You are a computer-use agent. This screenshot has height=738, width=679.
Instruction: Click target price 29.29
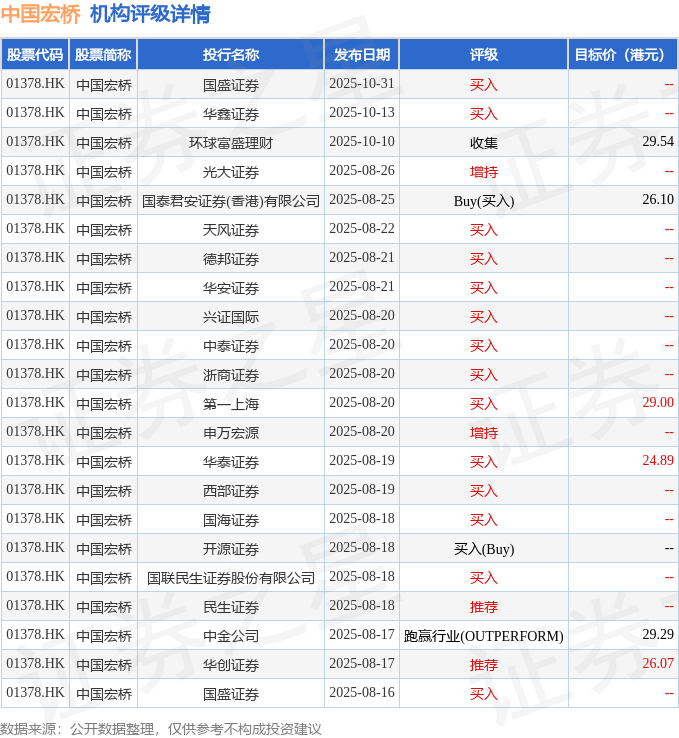(x=658, y=634)
